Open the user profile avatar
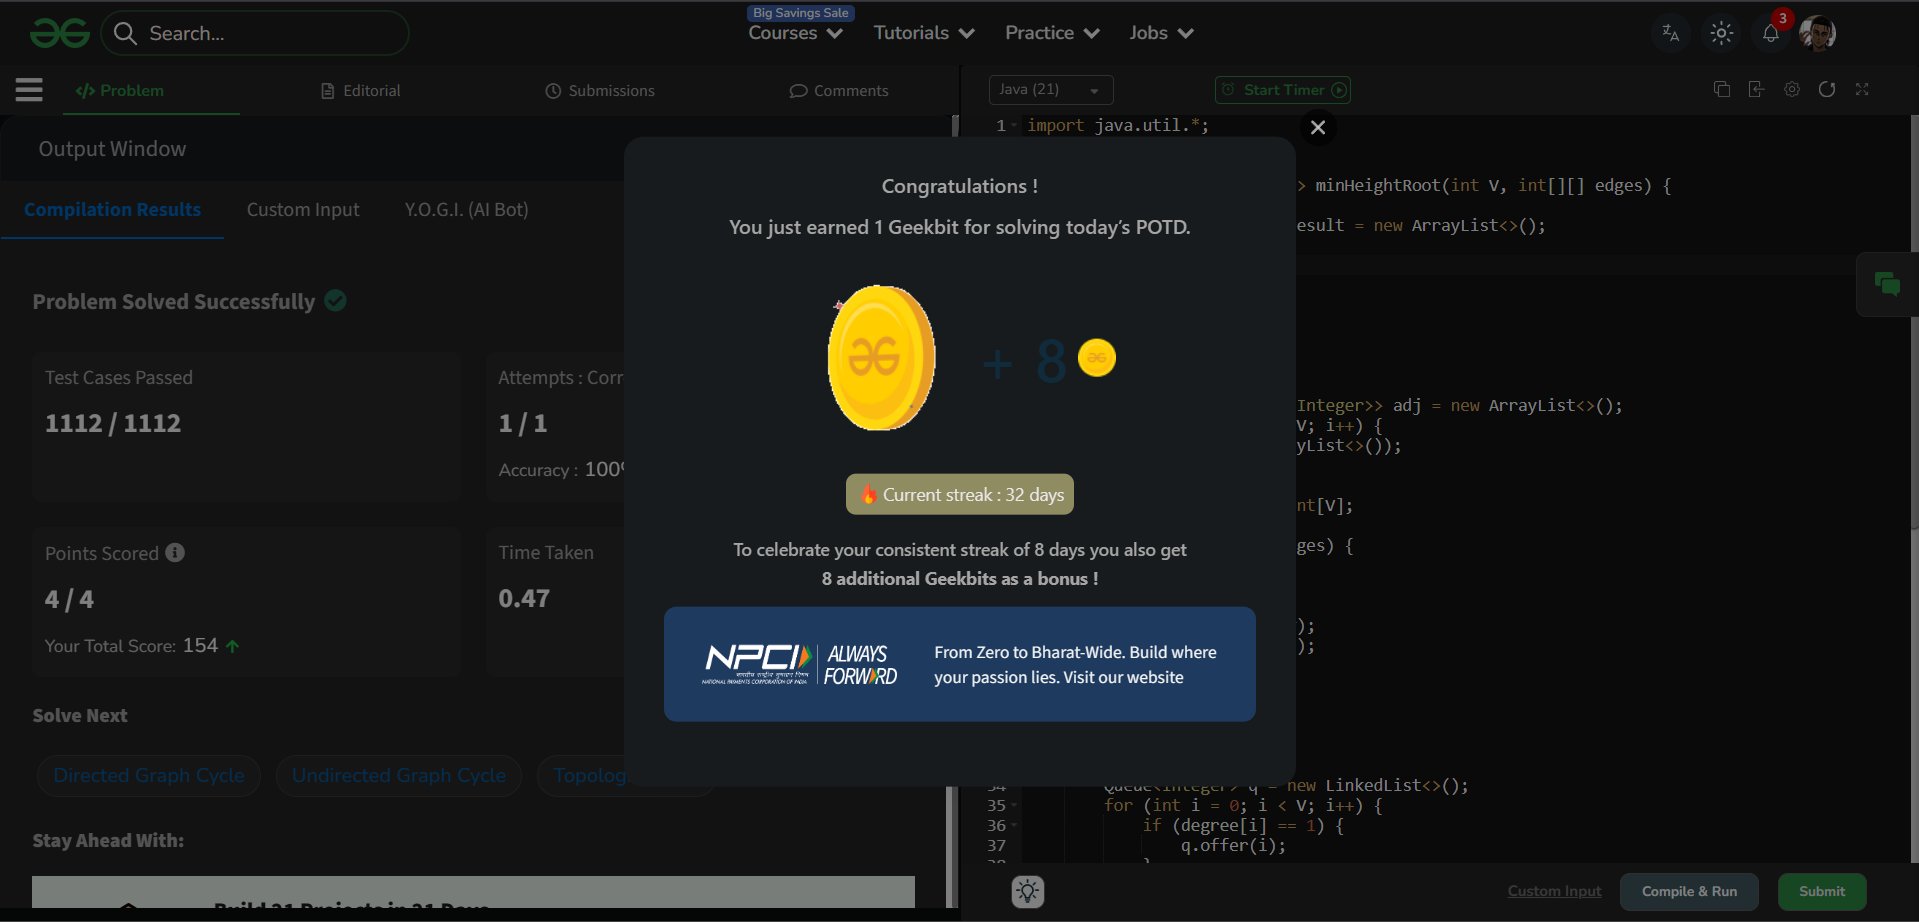 pyautogui.click(x=1817, y=33)
